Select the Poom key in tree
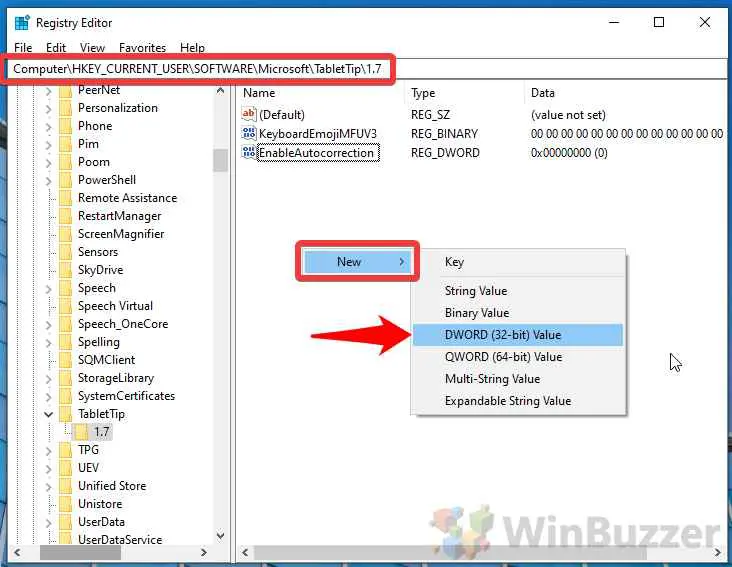The width and height of the screenshot is (732, 567). tap(94, 162)
